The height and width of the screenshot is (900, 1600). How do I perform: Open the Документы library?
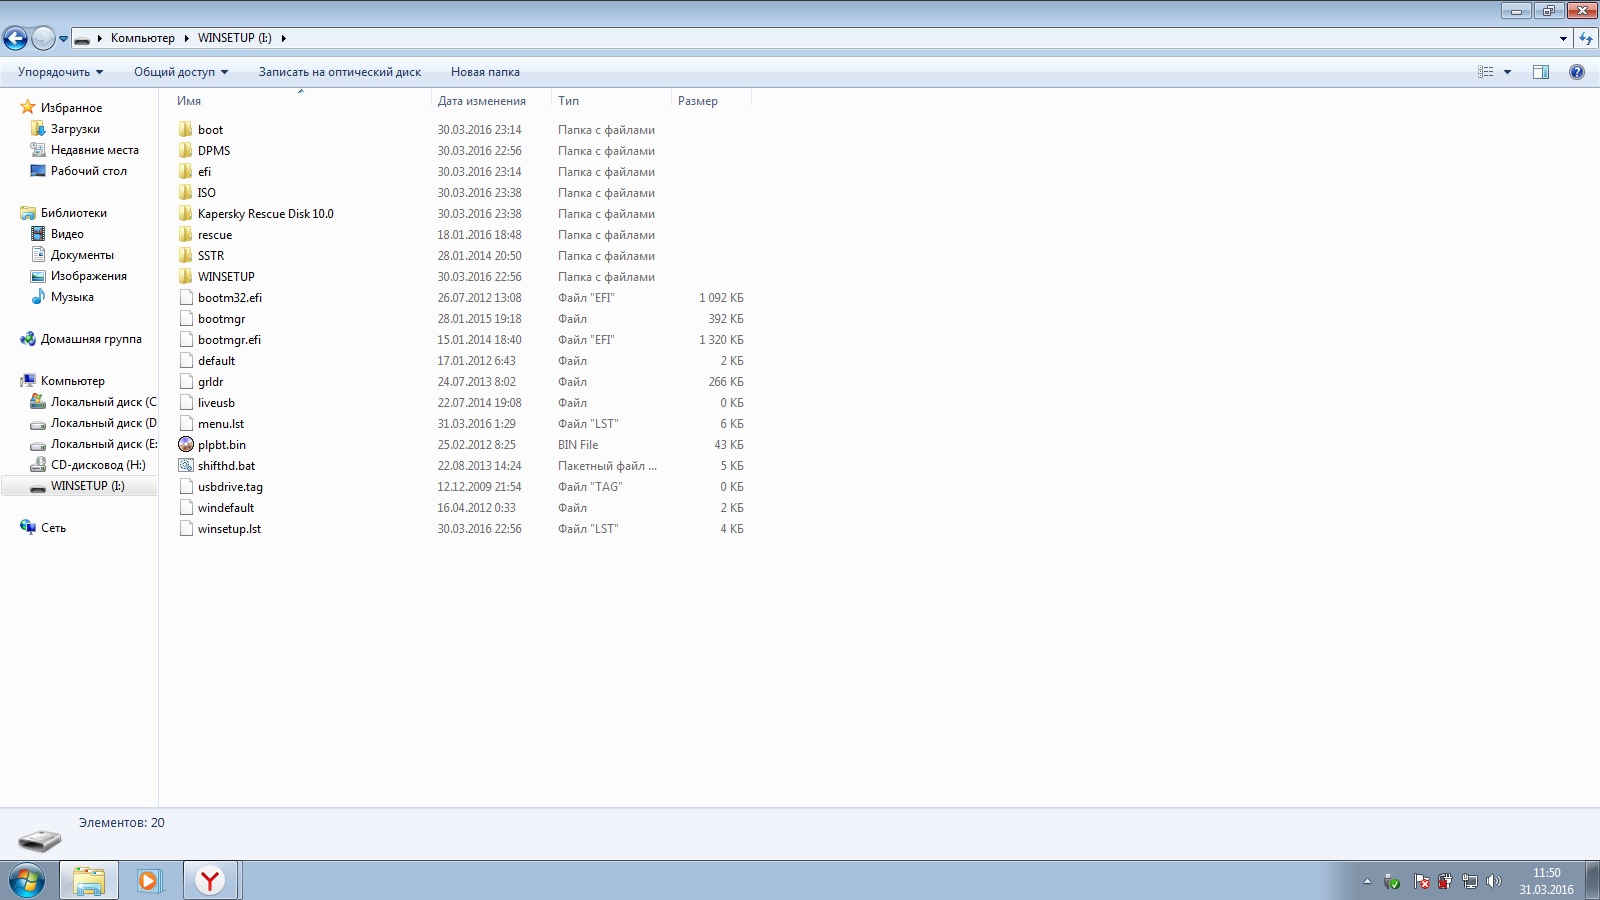[x=82, y=255]
